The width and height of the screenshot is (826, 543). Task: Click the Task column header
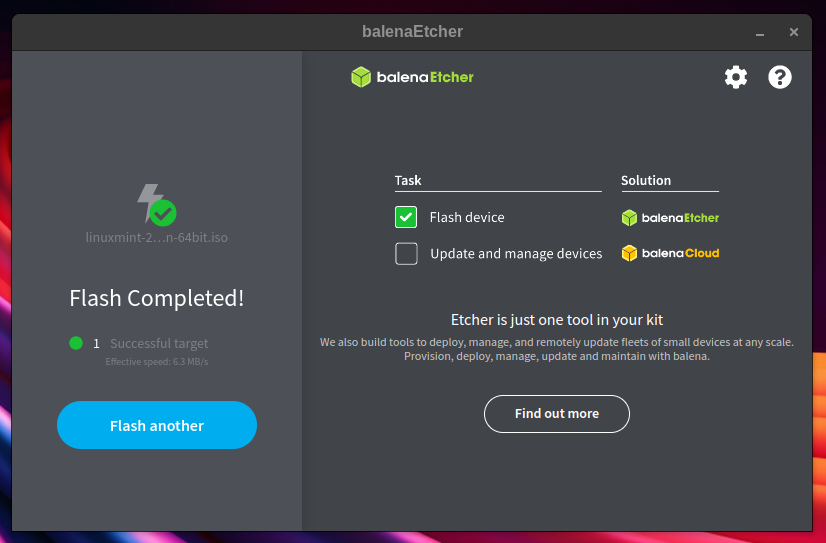click(x=408, y=181)
